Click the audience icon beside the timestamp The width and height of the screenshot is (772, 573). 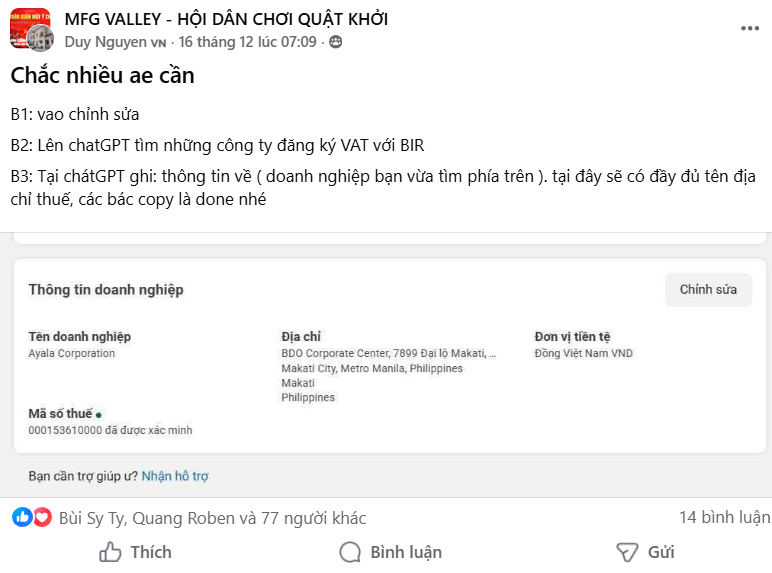[335, 42]
